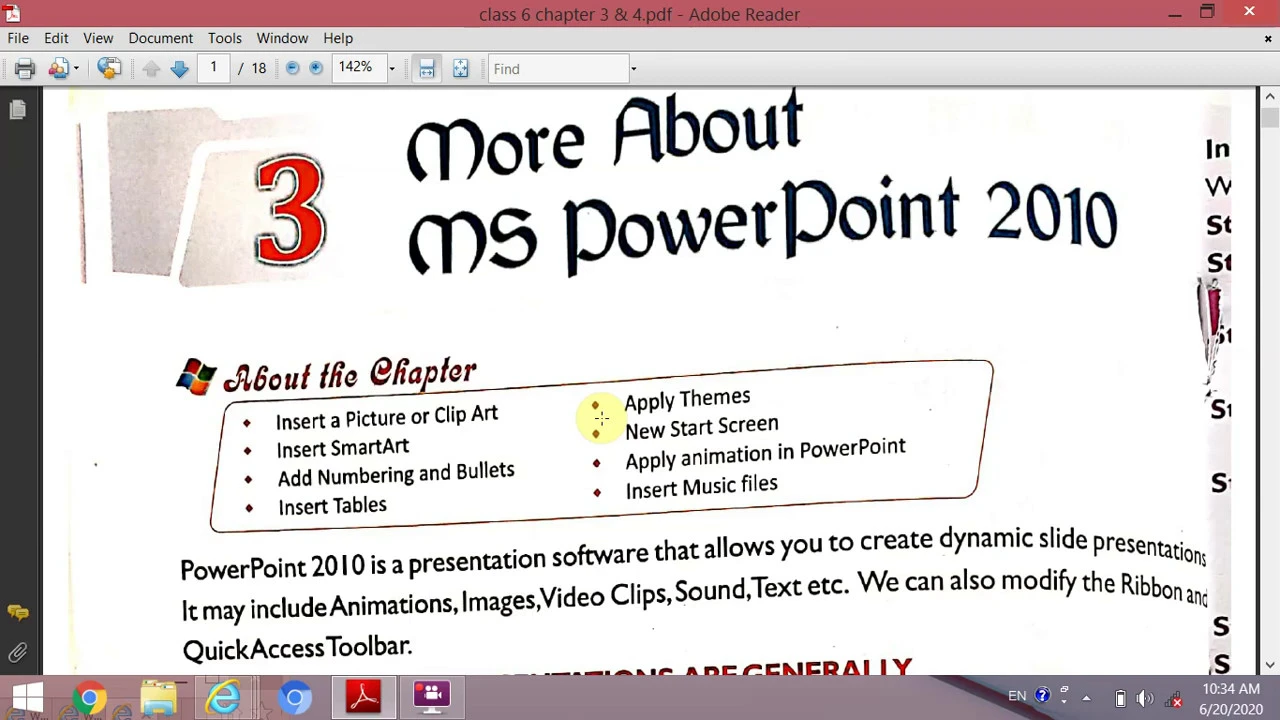
Task: Open the View menu
Action: click(98, 38)
